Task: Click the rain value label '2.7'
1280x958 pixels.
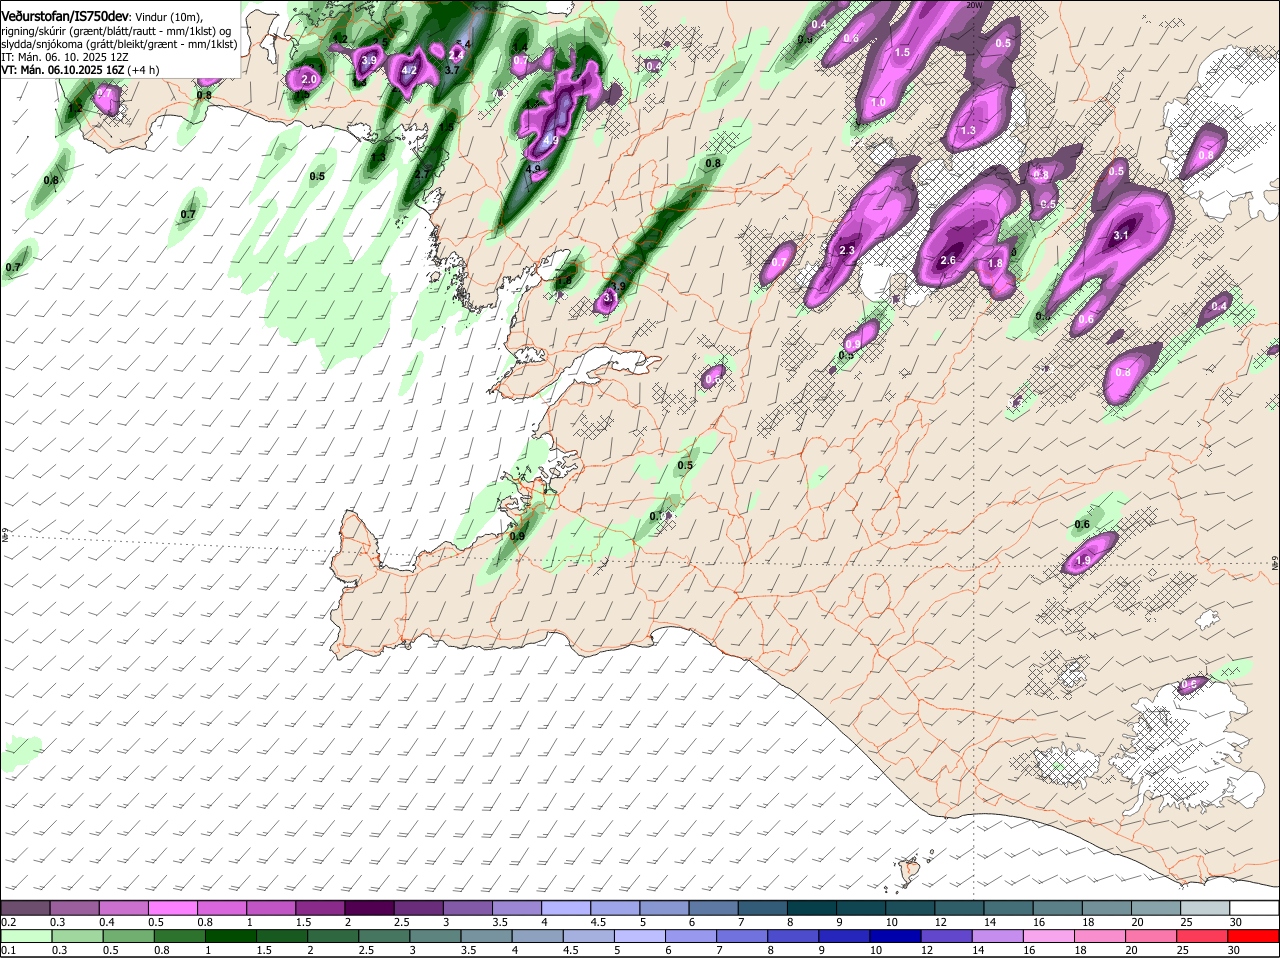Action: 422,173
